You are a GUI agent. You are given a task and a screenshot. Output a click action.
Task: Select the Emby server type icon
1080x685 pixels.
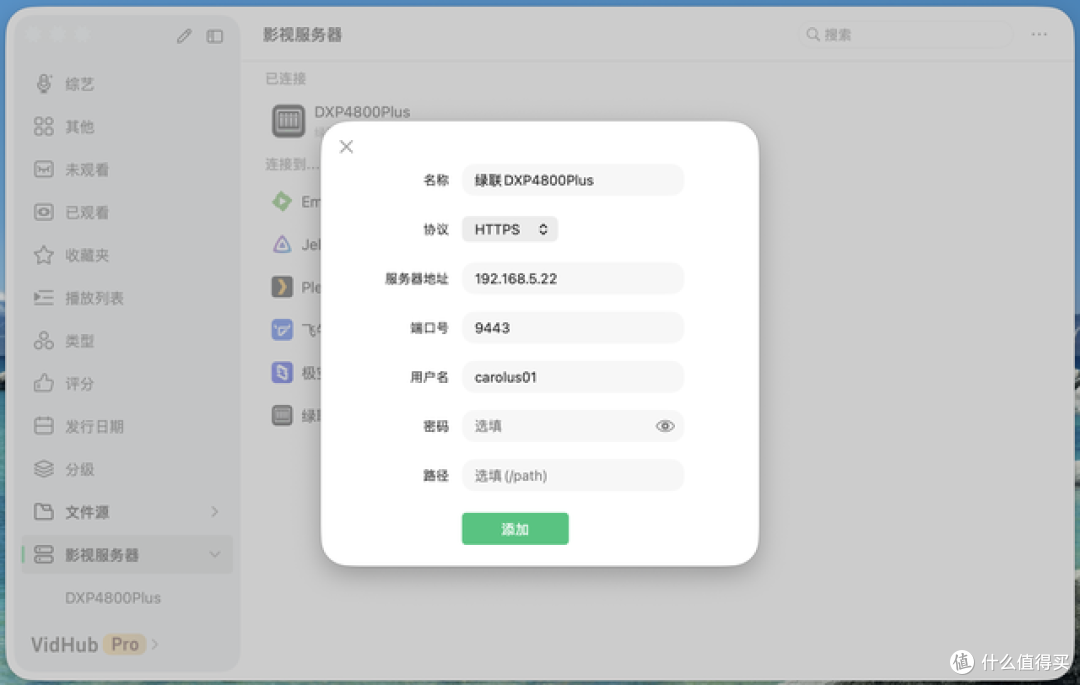pyautogui.click(x=282, y=201)
